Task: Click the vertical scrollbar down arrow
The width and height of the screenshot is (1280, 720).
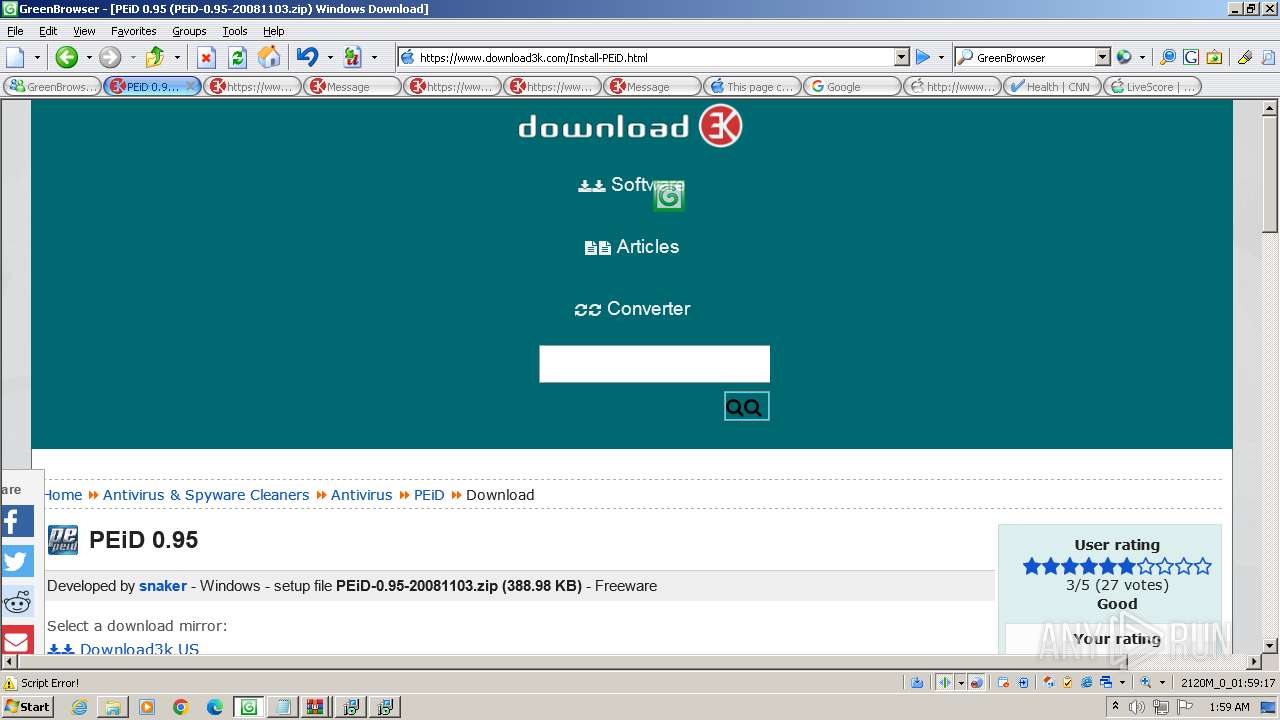Action: [1270, 646]
